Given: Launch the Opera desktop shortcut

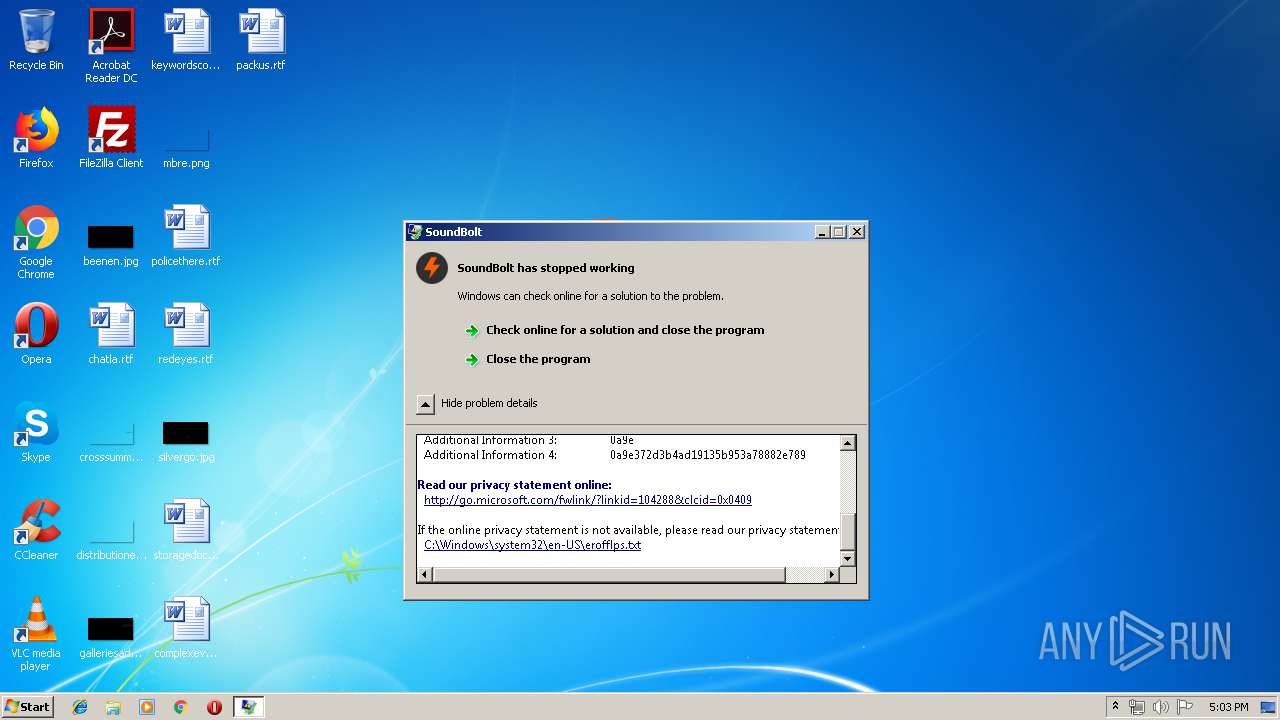Looking at the screenshot, I should click(x=36, y=334).
